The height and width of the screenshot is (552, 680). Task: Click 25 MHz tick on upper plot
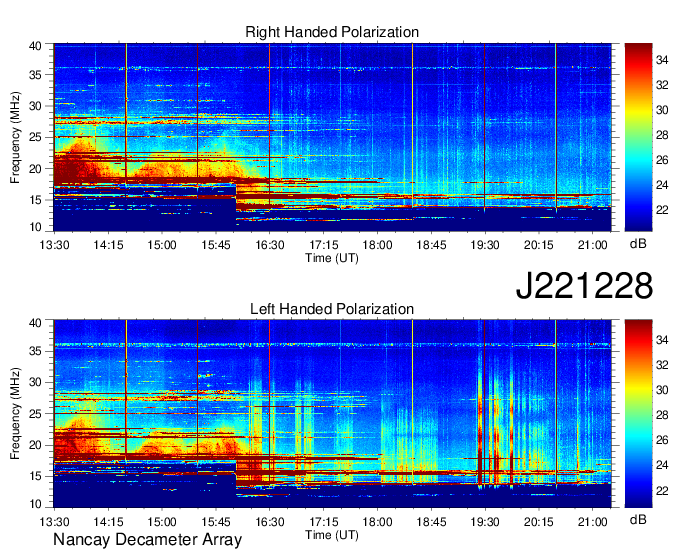coord(35,137)
